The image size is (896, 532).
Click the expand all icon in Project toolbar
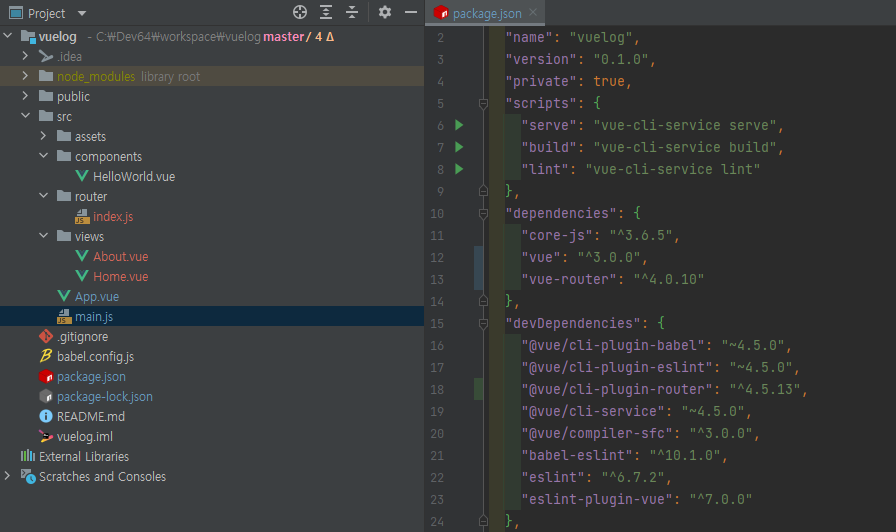click(326, 12)
